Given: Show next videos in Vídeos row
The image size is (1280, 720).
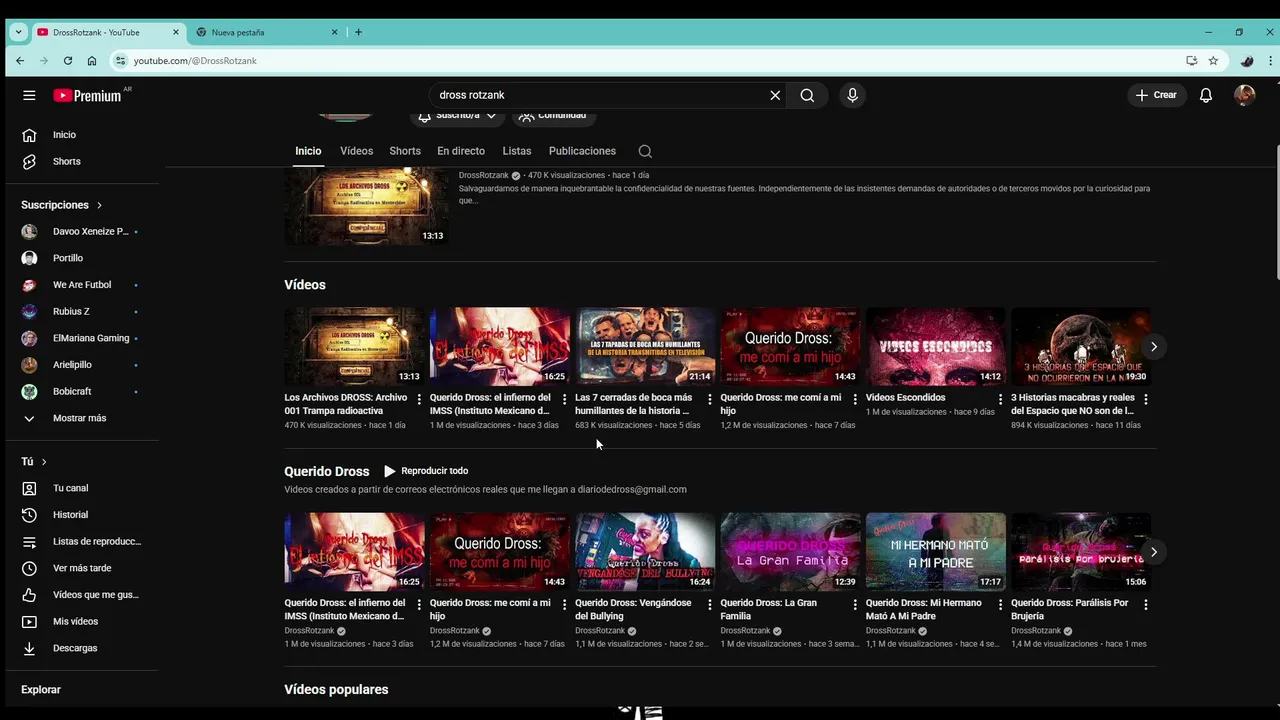Looking at the screenshot, I should [x=1153, y=347].
